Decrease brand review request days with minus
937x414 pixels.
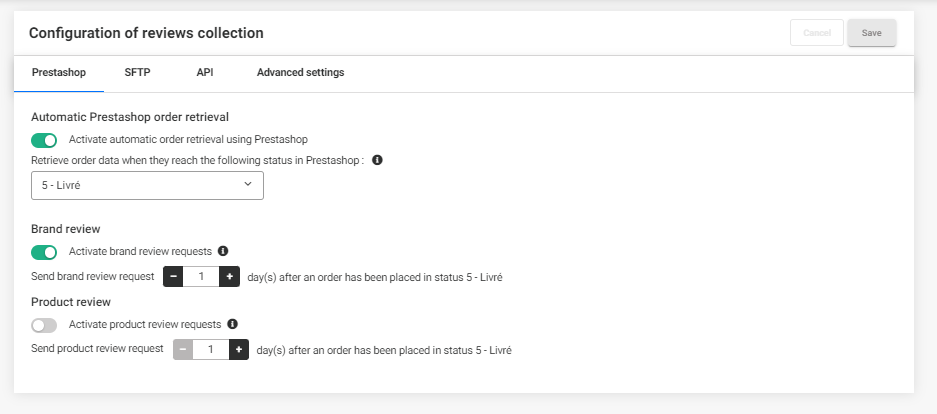(173, 277)
